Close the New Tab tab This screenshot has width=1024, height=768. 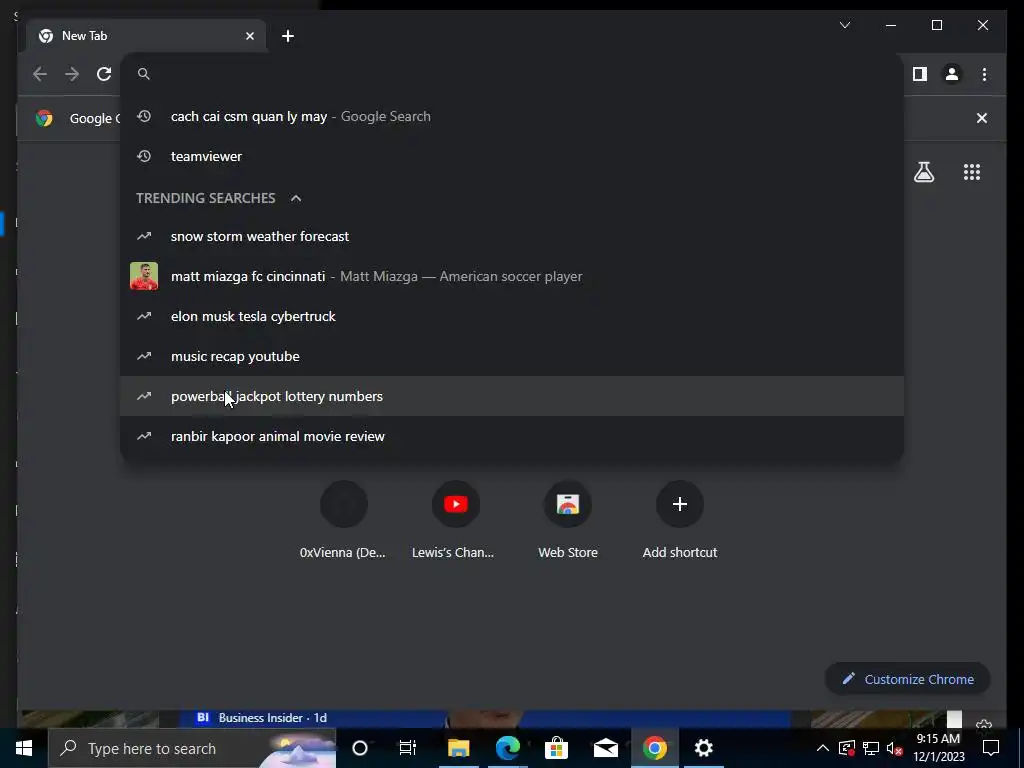click(x=249, y=36)
